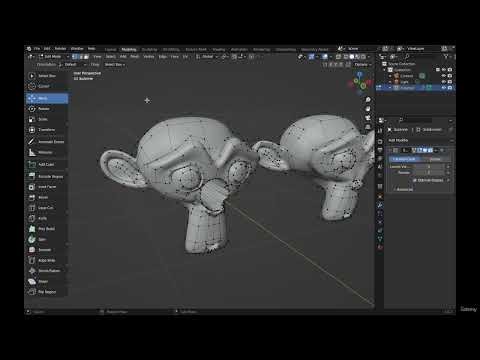Click the pan view hand icon
Image resolution: width=480 pixels, height=360 pixels.
368,109
